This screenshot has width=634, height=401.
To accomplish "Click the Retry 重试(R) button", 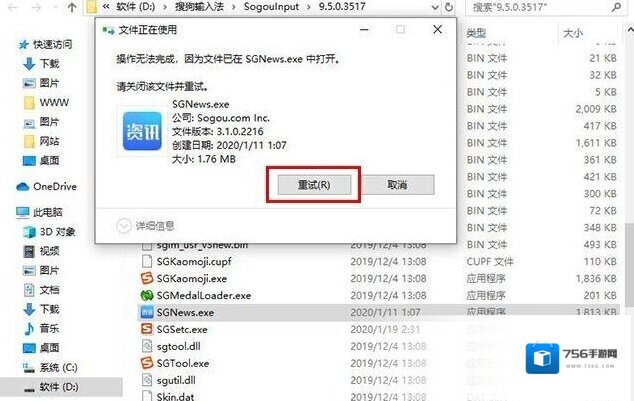I will click(314, 185).
